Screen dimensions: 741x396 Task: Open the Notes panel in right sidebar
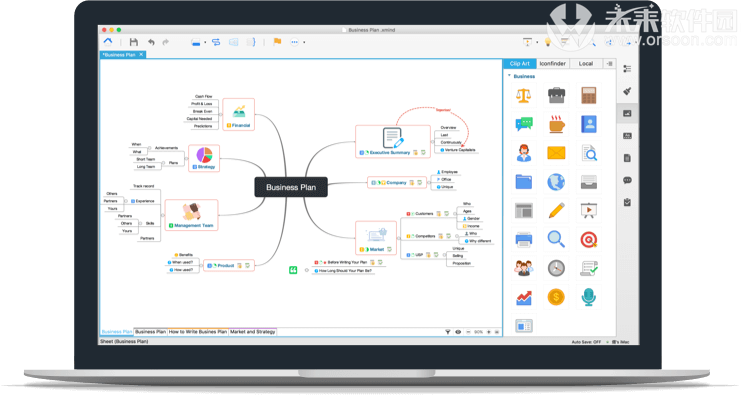(627, 158)
